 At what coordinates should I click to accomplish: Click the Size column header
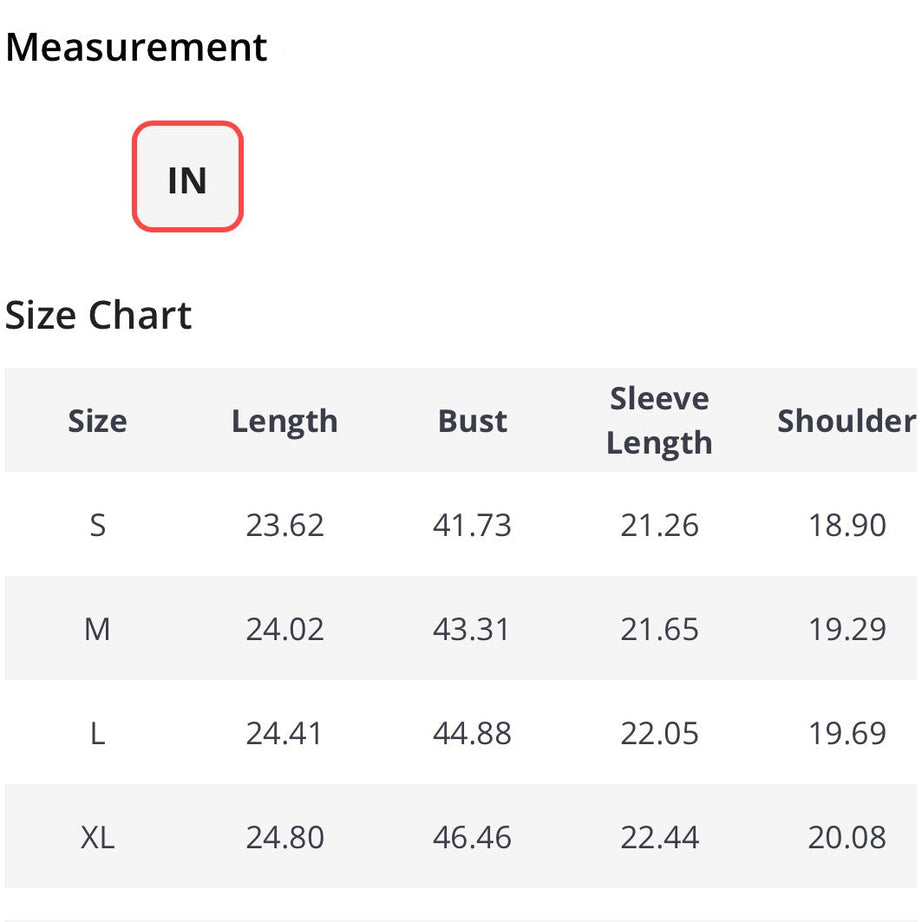[97, 421]
